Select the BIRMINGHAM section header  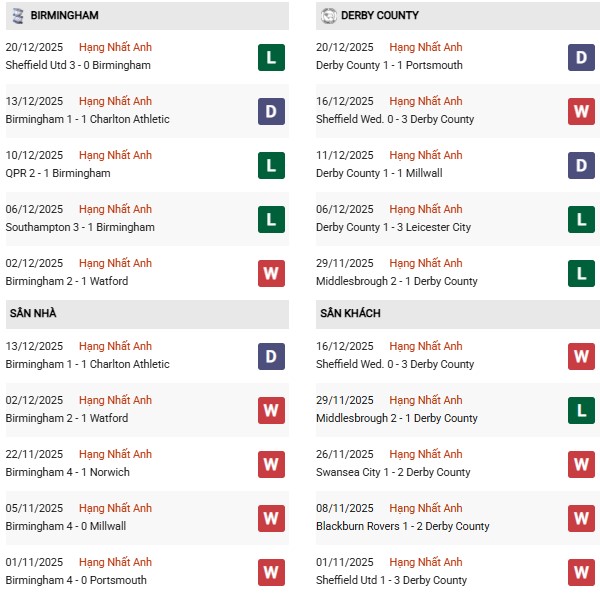point(65,16)
